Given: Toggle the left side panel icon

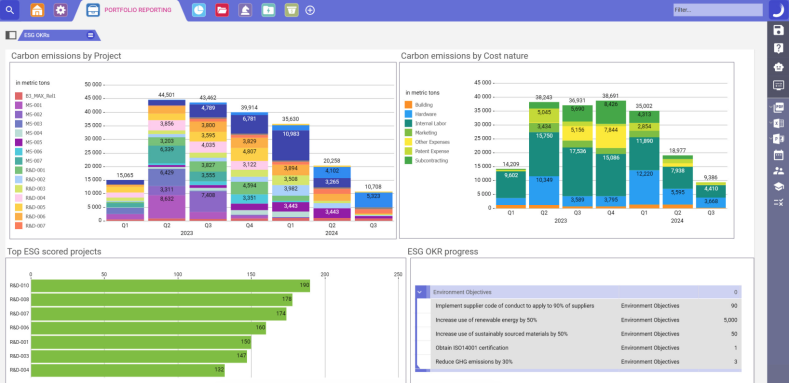Looking at the screenshot, I should tap(11, 35).
